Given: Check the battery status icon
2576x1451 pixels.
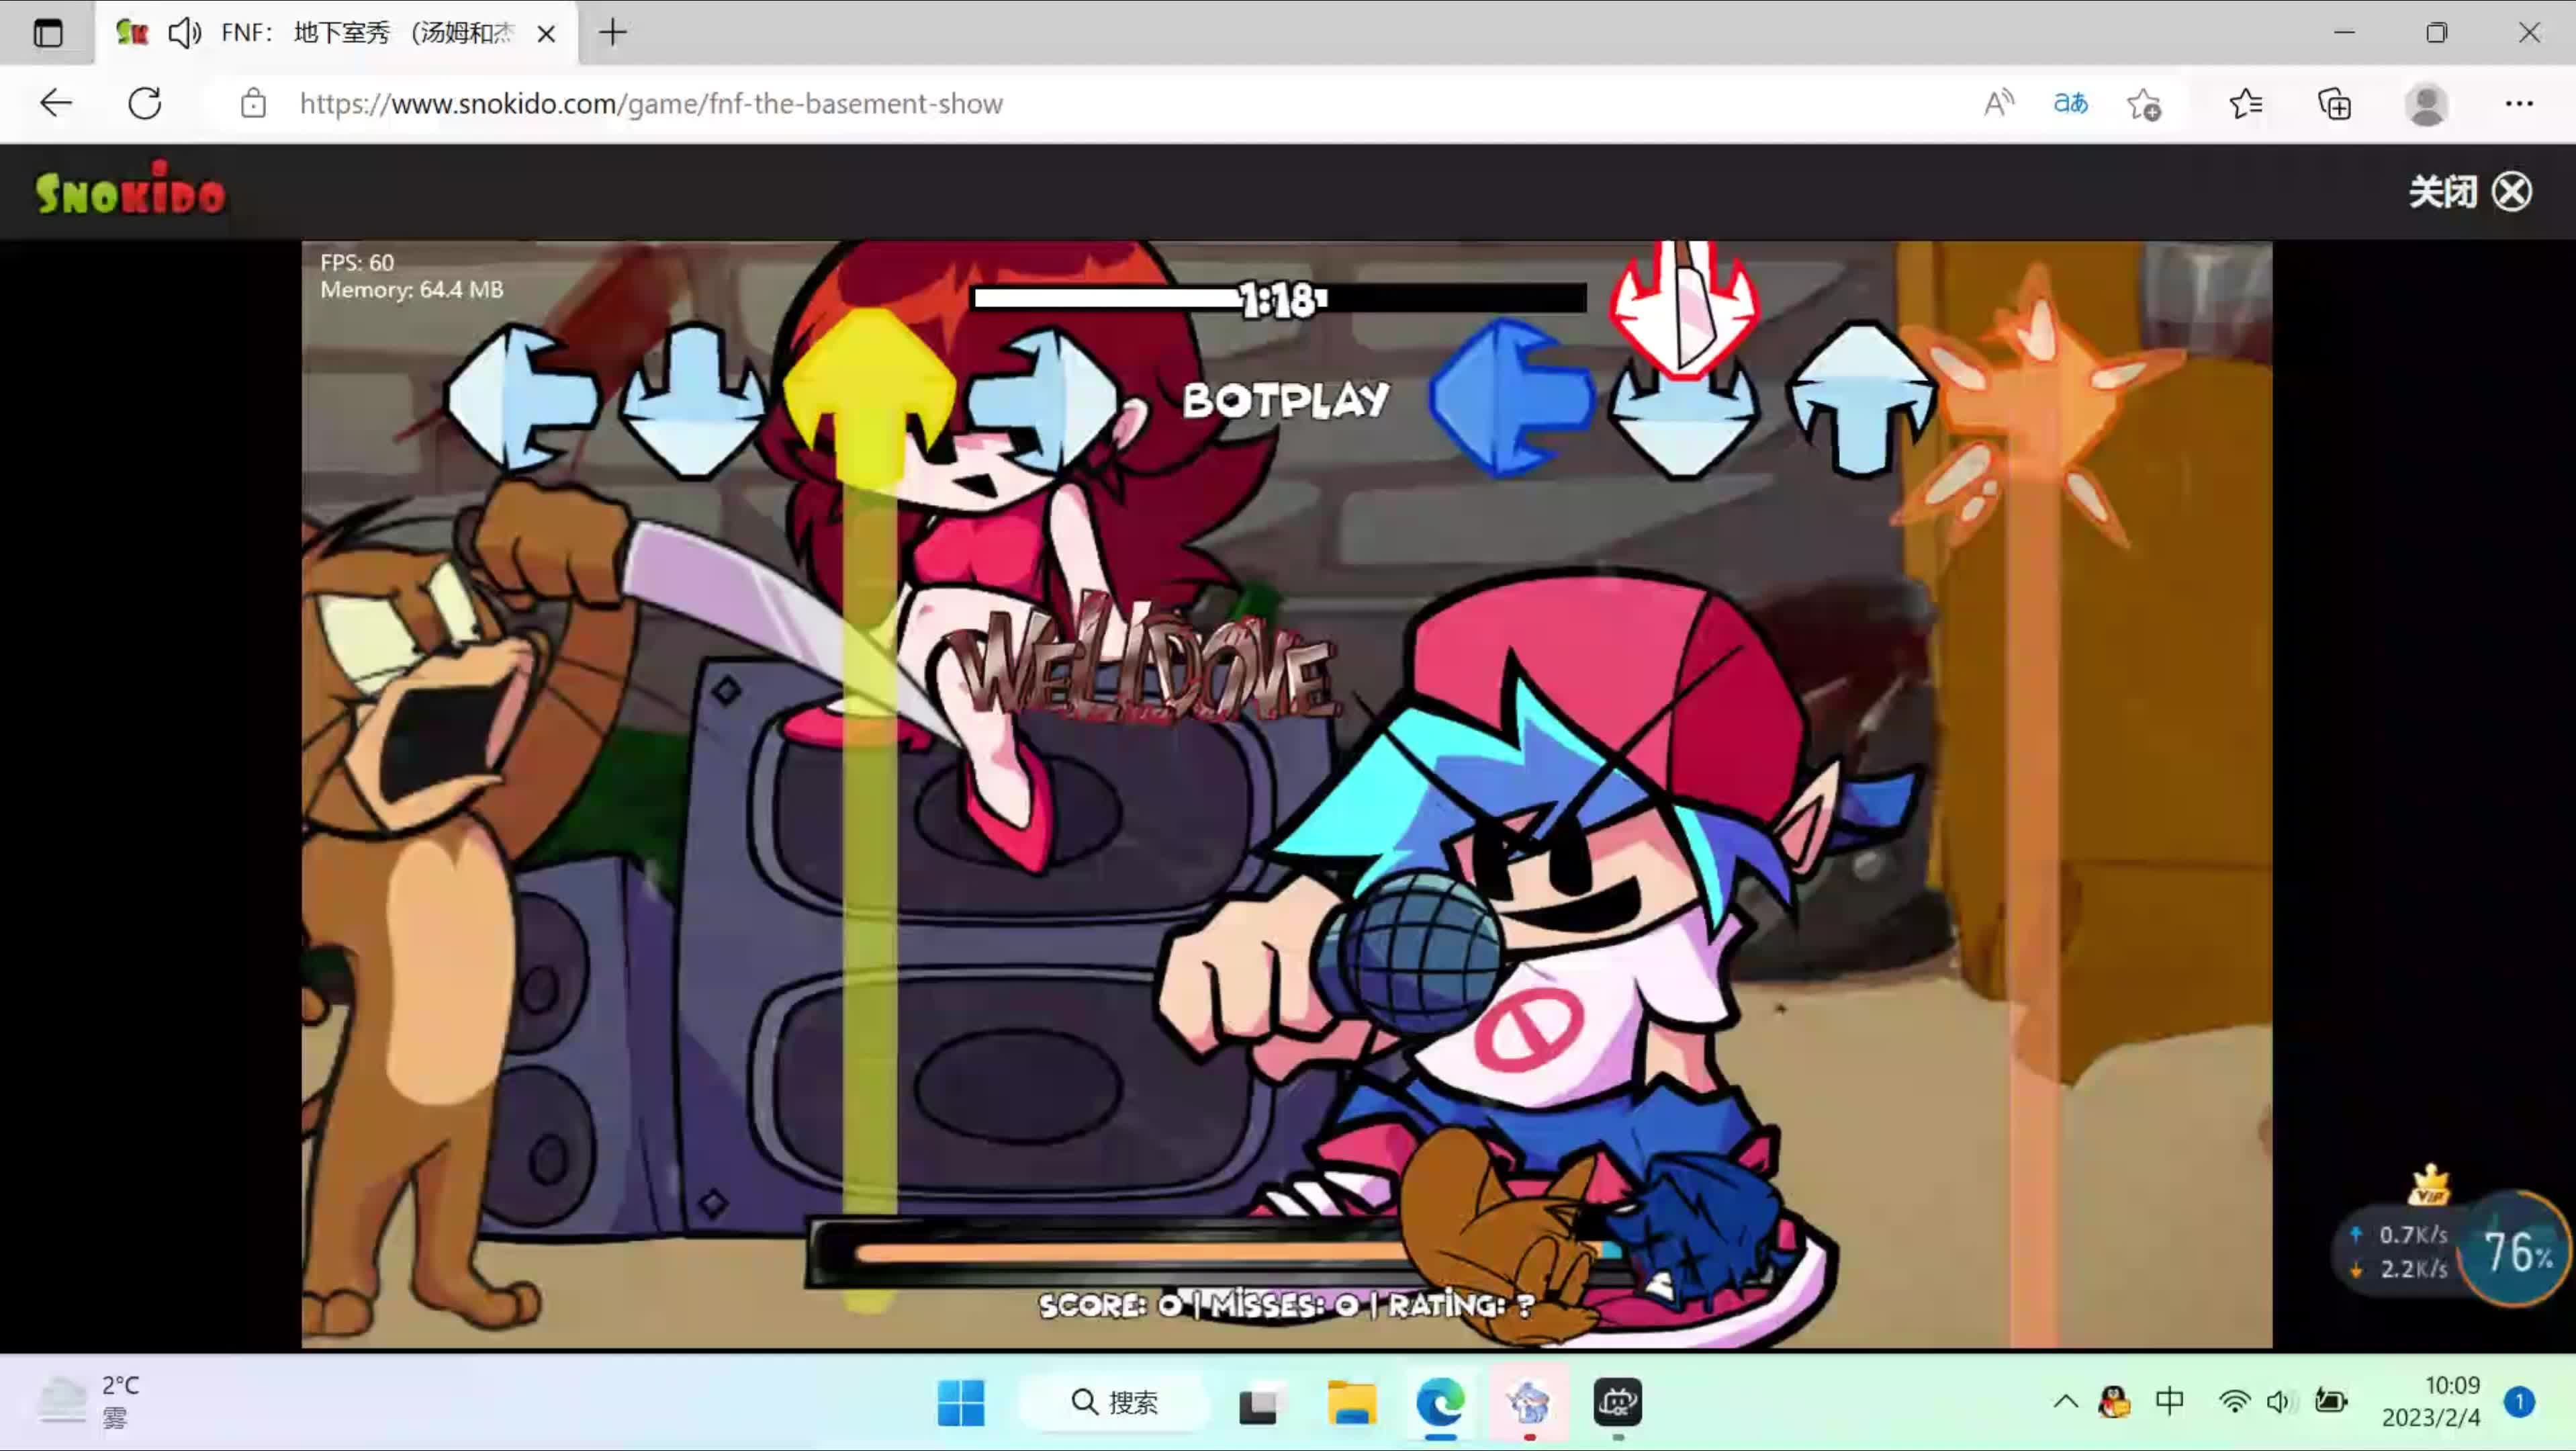Looking at the screenshot, I should tap(2331, 1402).
